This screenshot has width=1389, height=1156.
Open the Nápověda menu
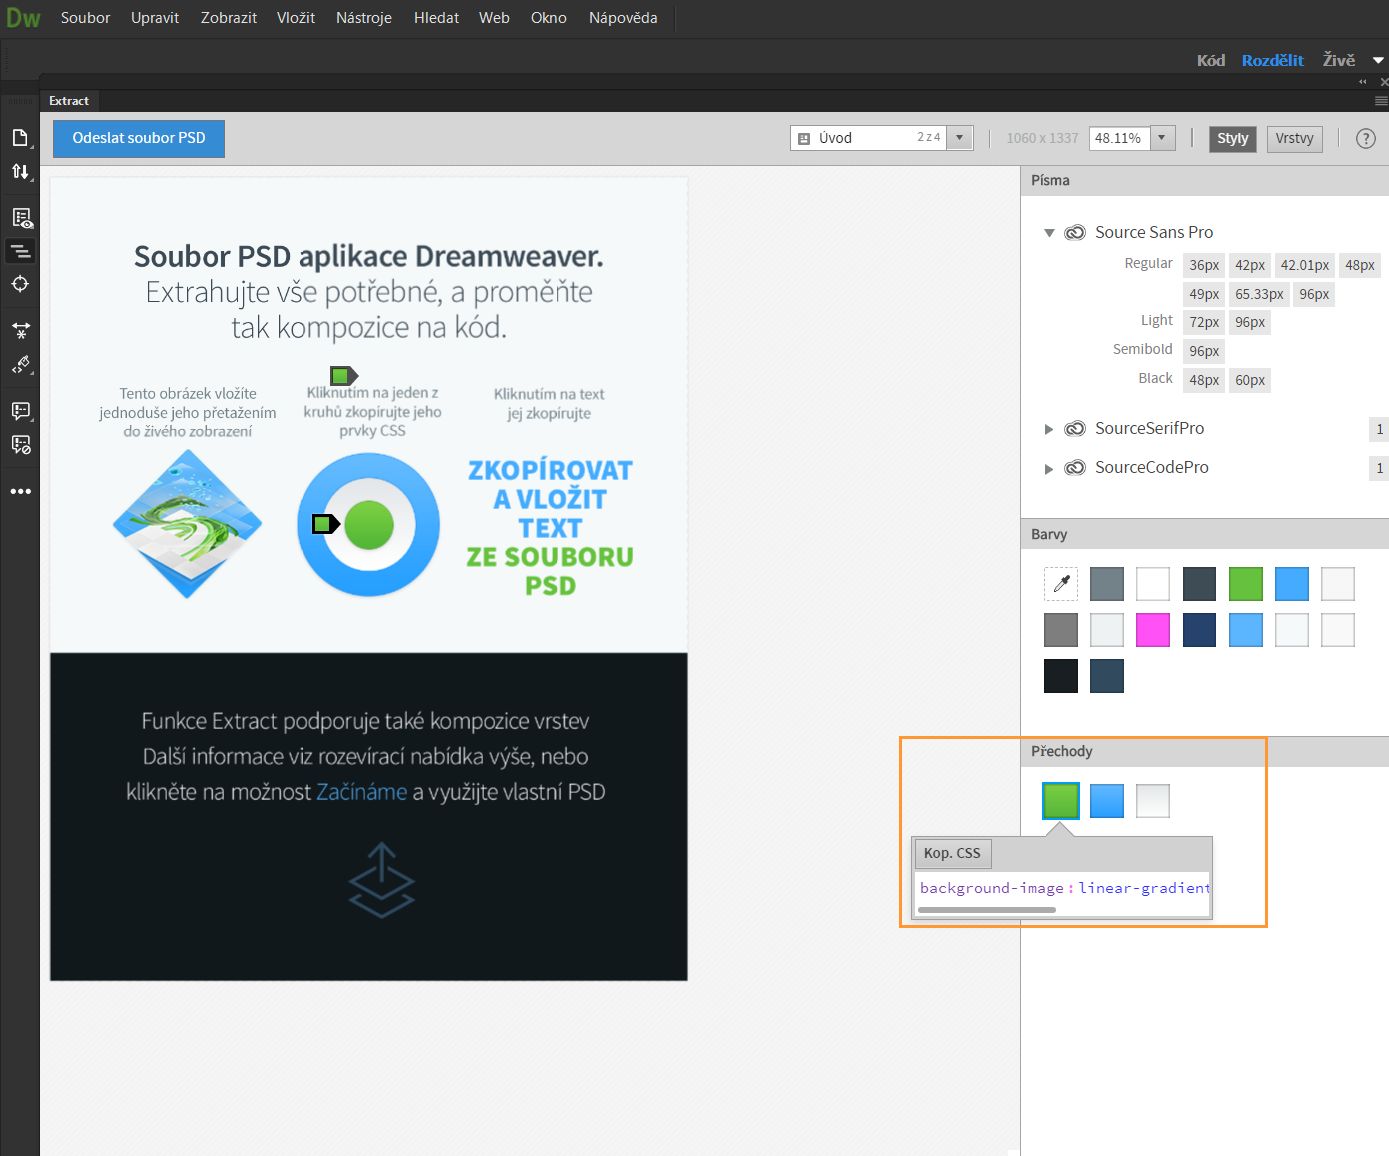tap(623, 18)
